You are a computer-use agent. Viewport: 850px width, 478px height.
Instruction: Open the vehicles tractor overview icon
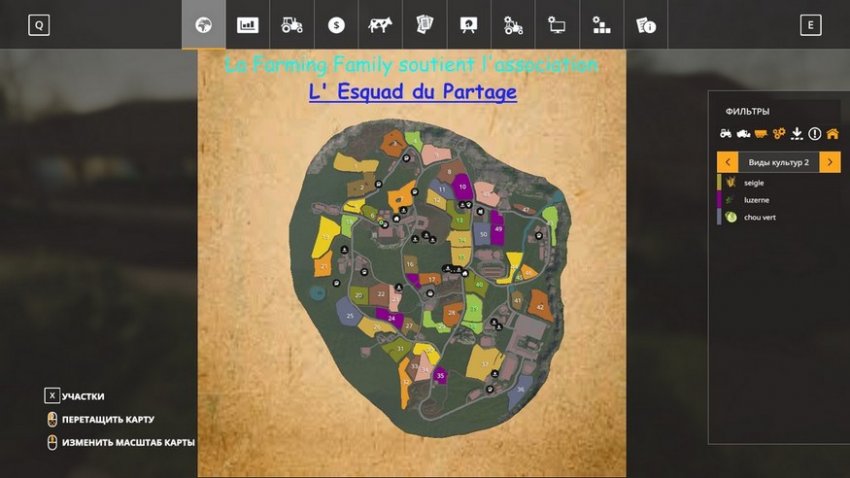coord(292,25)
